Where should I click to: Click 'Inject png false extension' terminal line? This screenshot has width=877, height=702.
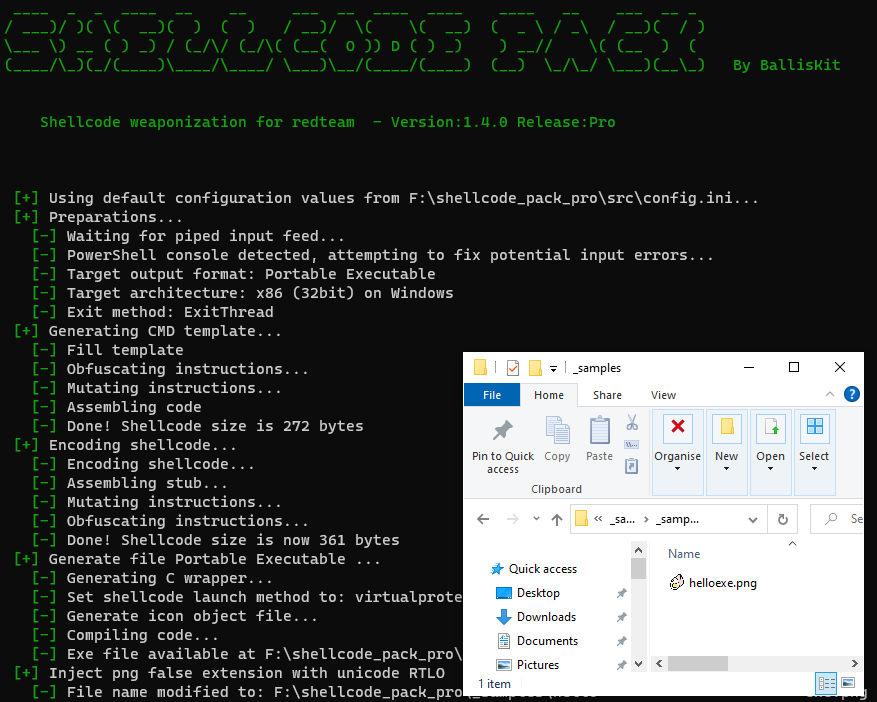click(247, 673)
